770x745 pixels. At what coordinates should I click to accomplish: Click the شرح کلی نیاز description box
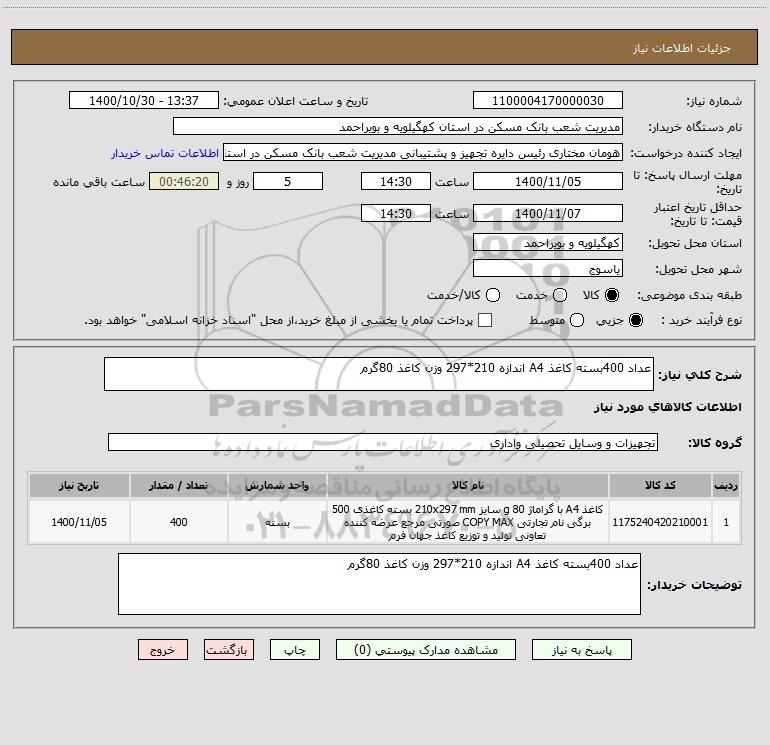pos(379,374)
